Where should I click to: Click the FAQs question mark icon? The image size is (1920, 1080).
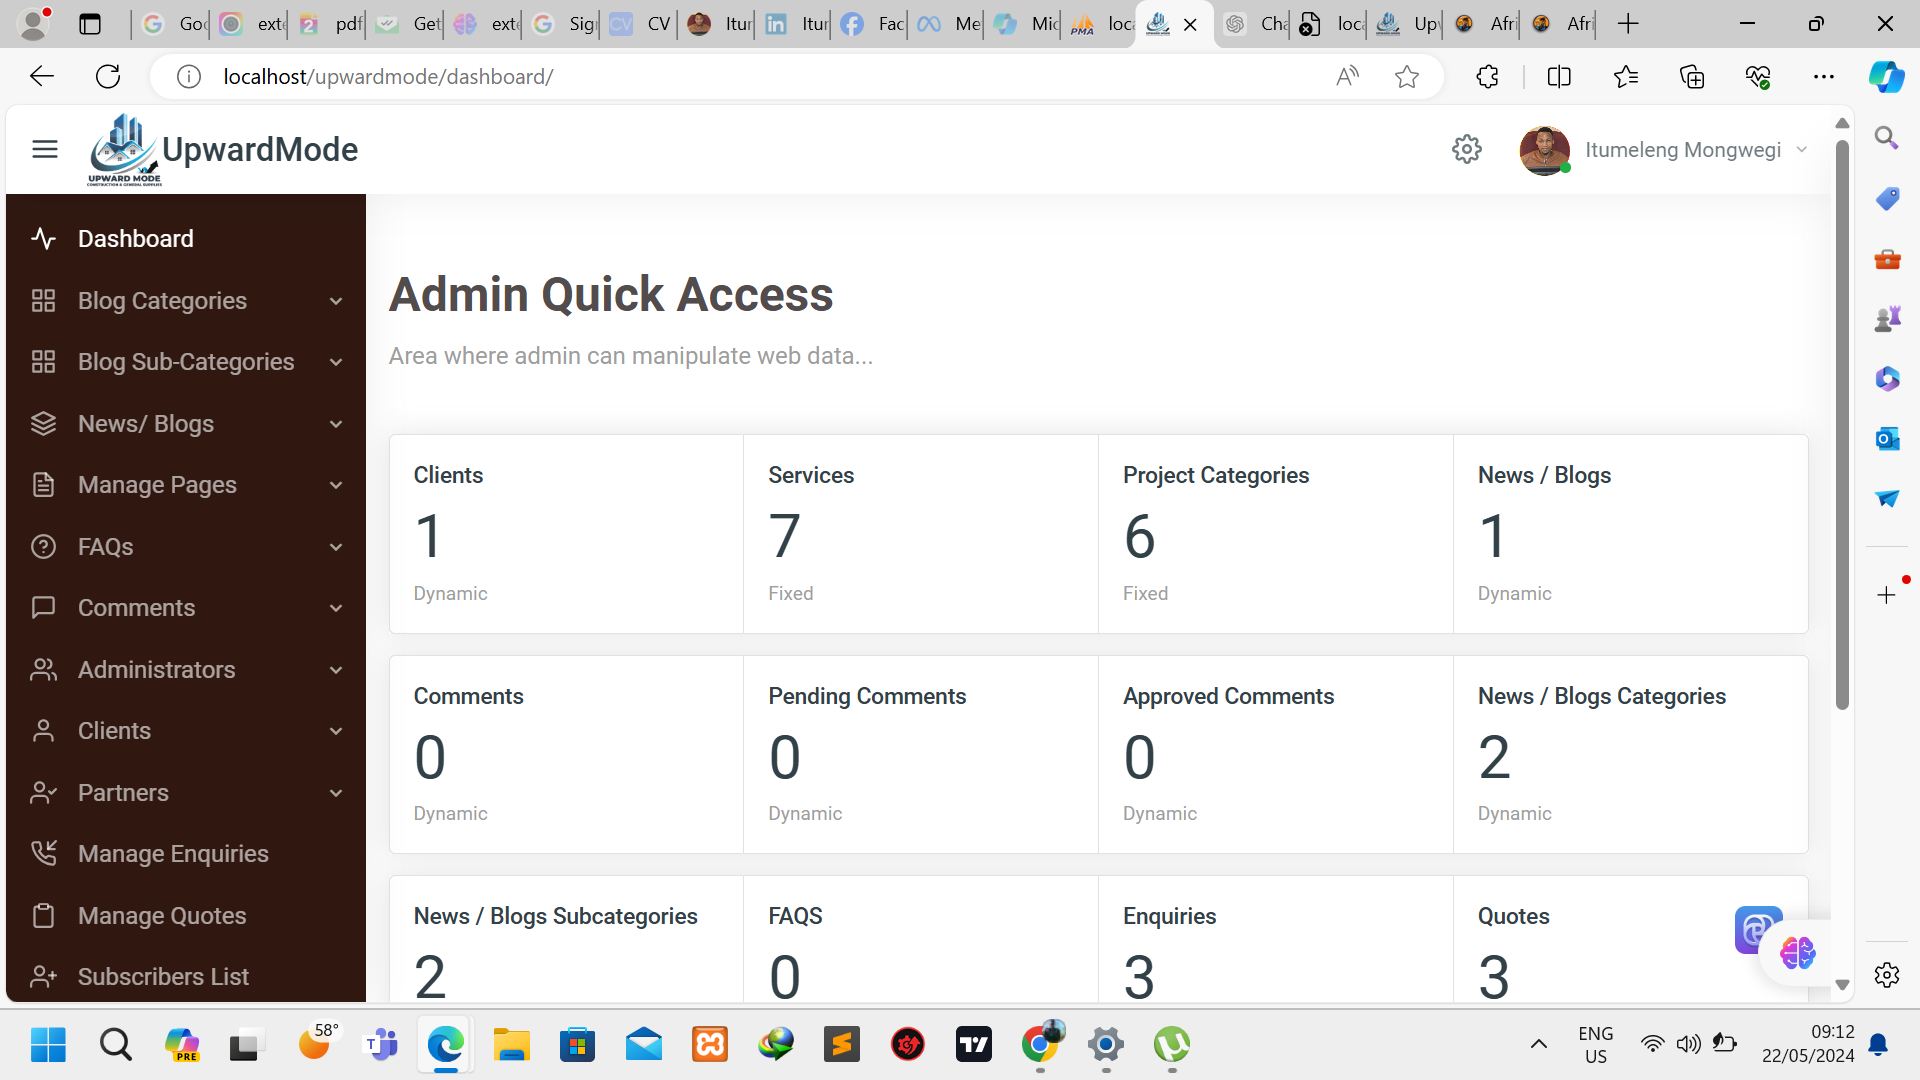[43, 546]
